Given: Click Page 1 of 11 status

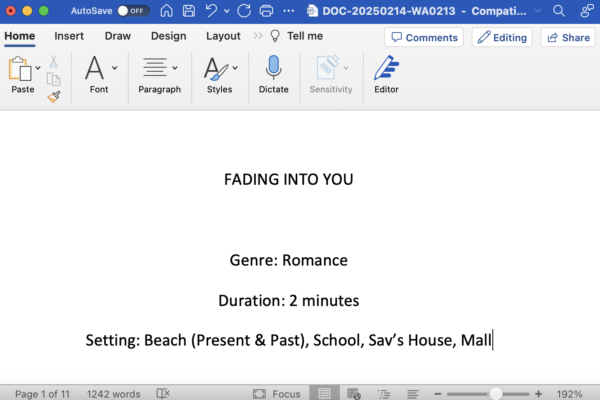Looking at the screenshot, I should (x=42, y=394).
